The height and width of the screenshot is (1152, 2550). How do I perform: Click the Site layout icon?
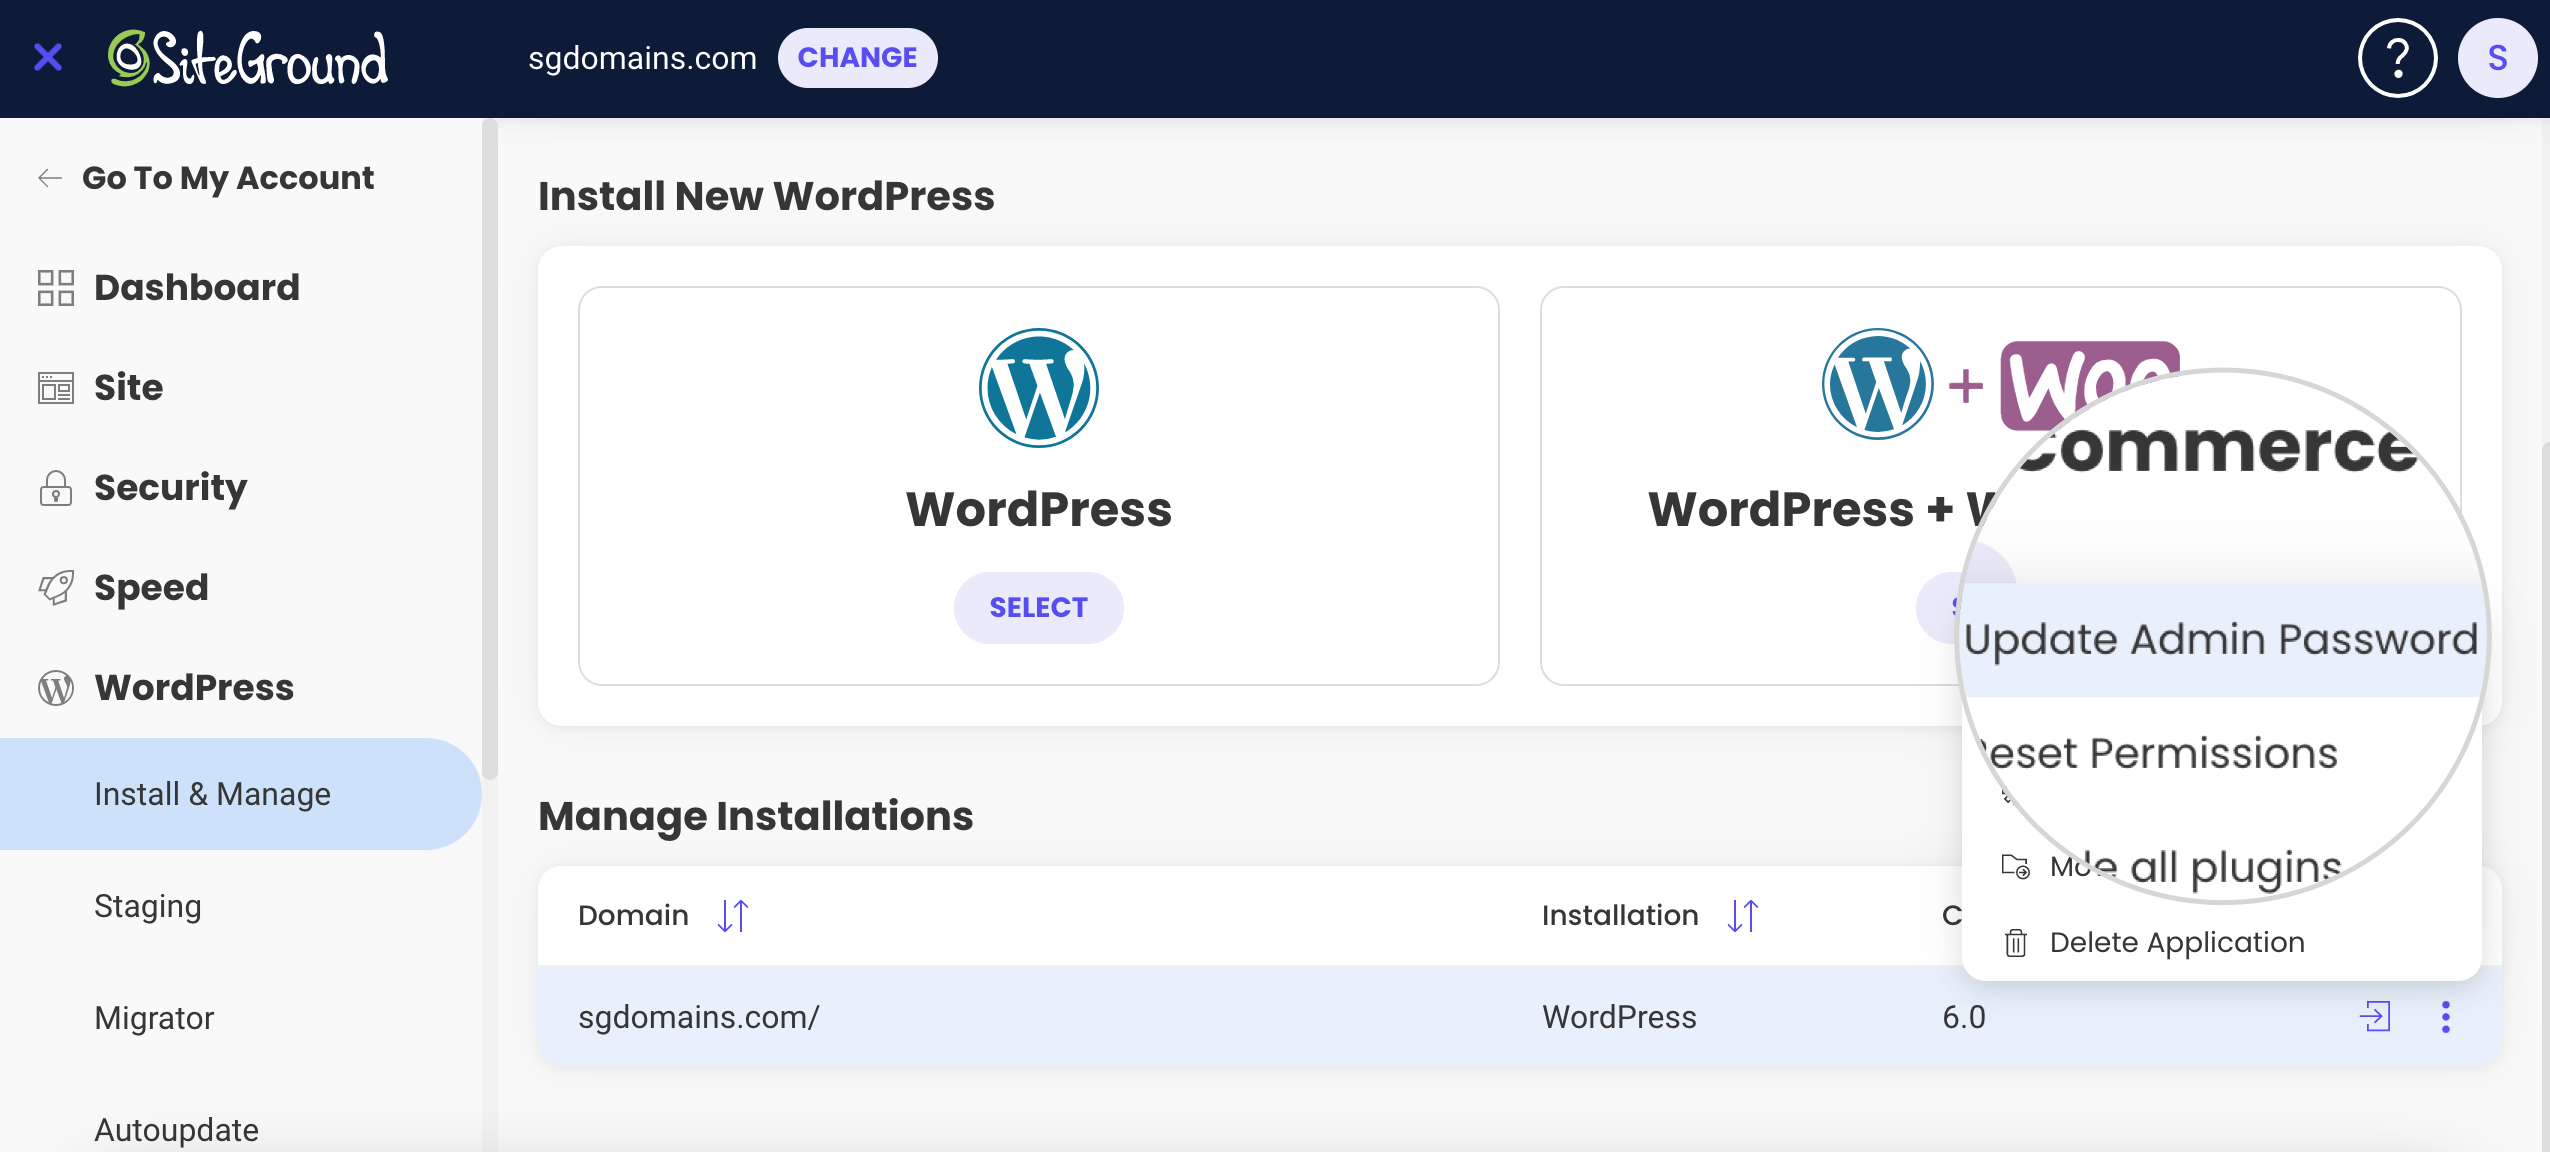click(x=56, y=388)
